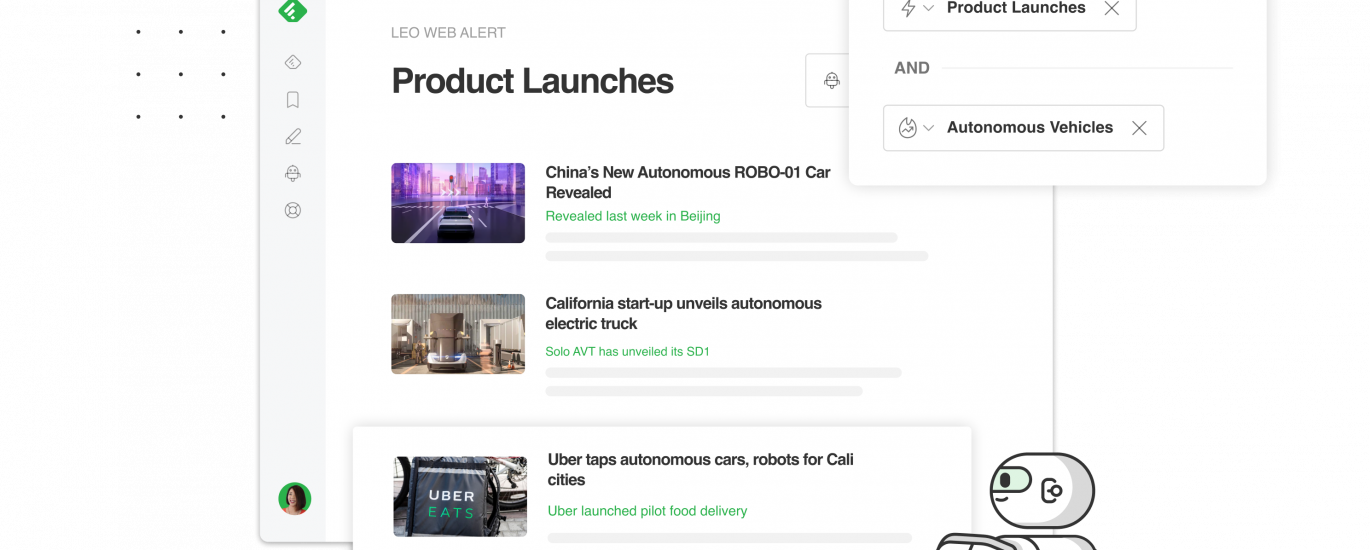This screenshot has height=550, width=1370.
Task: Open Read Later bookmark icon
Action: 293,100
